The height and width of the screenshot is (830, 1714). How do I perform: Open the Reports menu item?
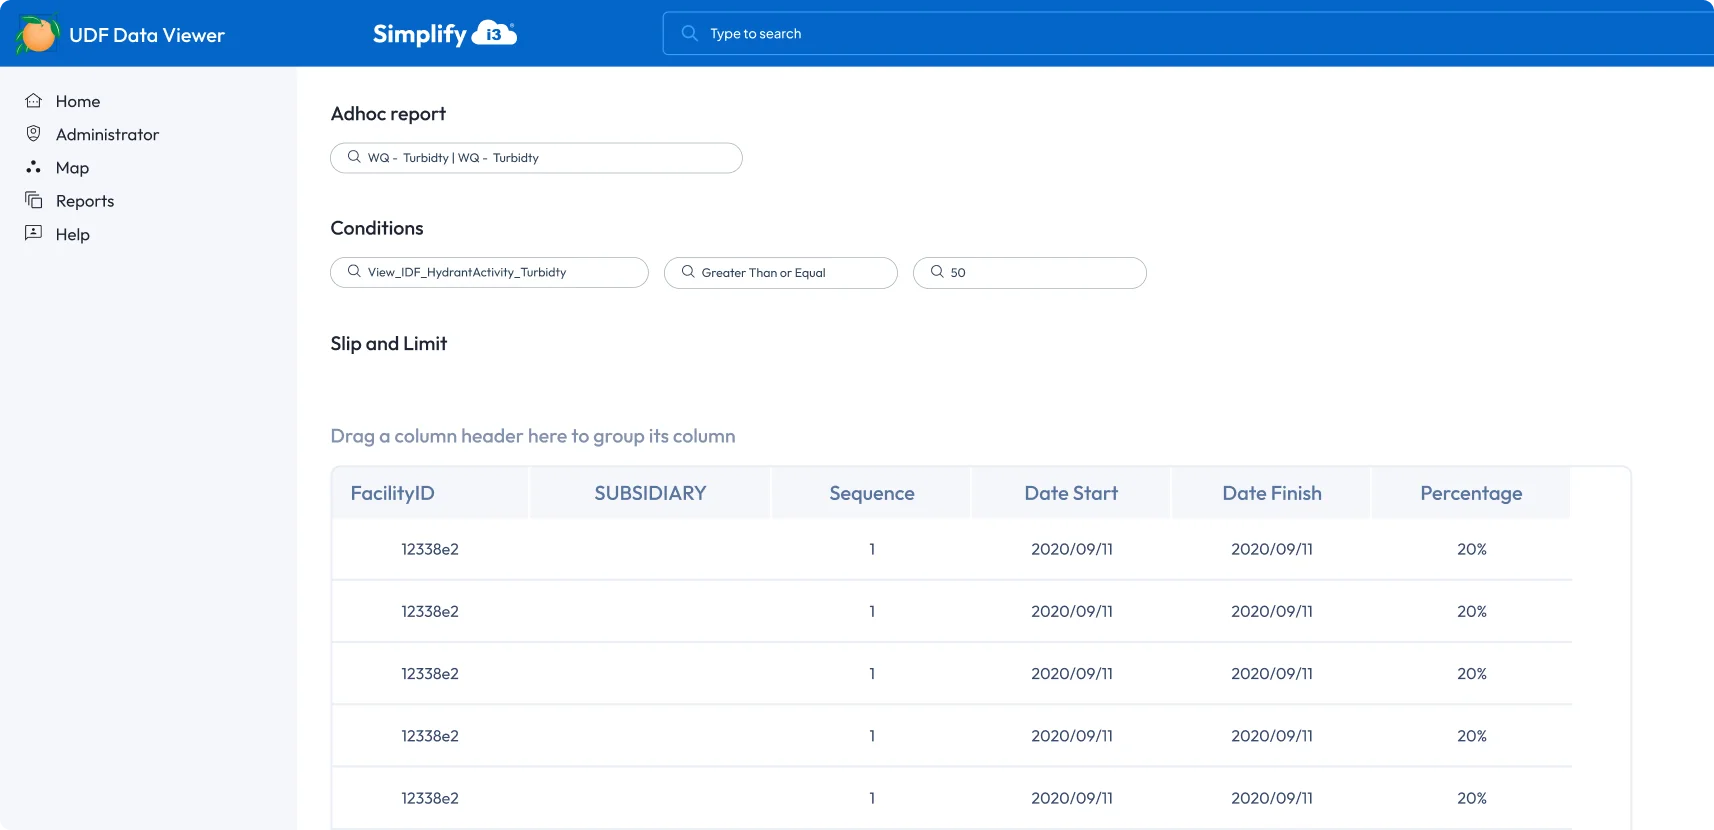tap(85, 201)
